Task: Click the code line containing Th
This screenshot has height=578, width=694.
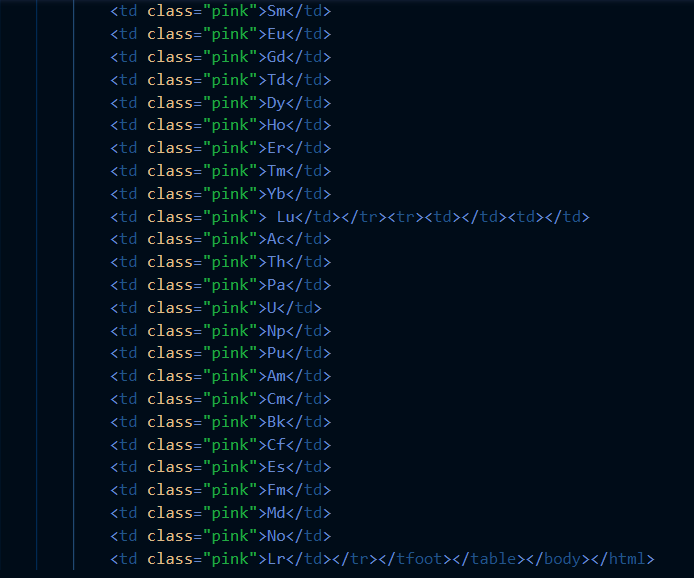Action: pyautogui.click(x=220, y=262)
